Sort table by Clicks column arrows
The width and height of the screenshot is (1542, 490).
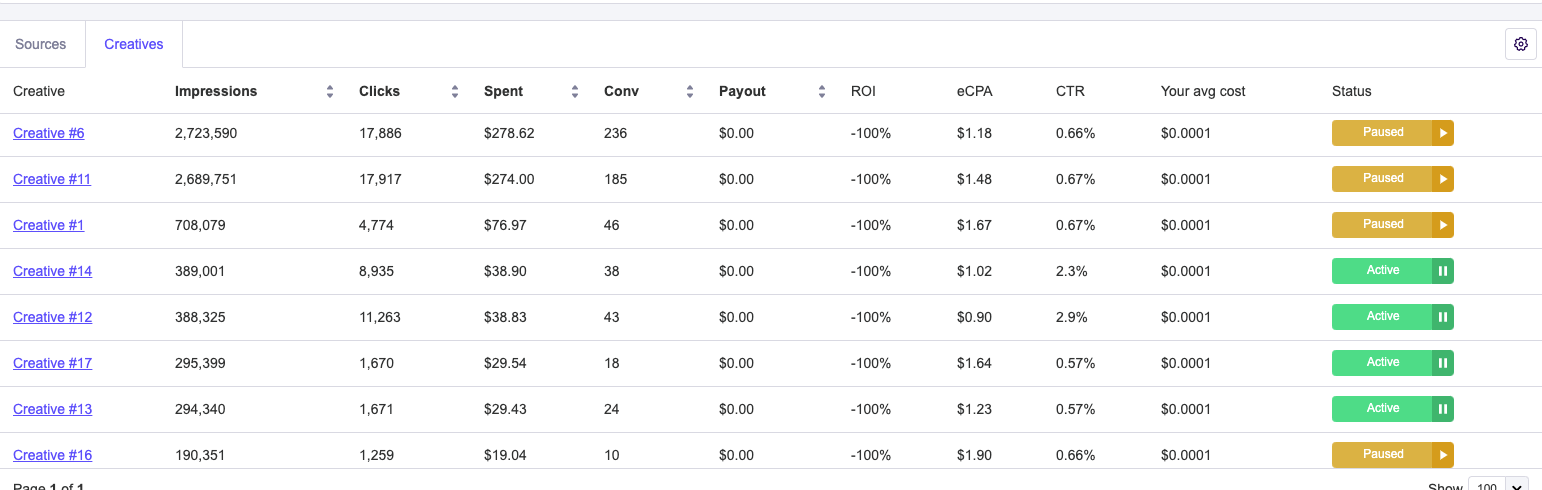455,92
